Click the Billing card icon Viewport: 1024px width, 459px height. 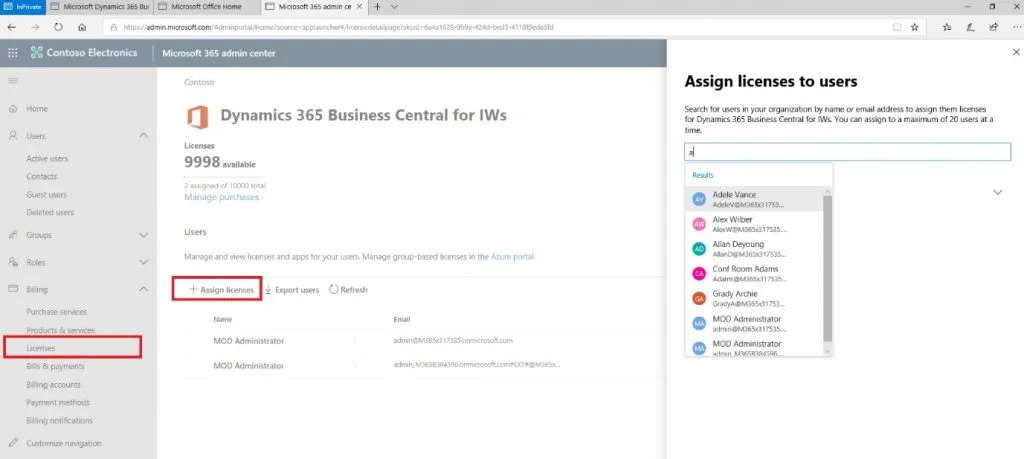13,289
